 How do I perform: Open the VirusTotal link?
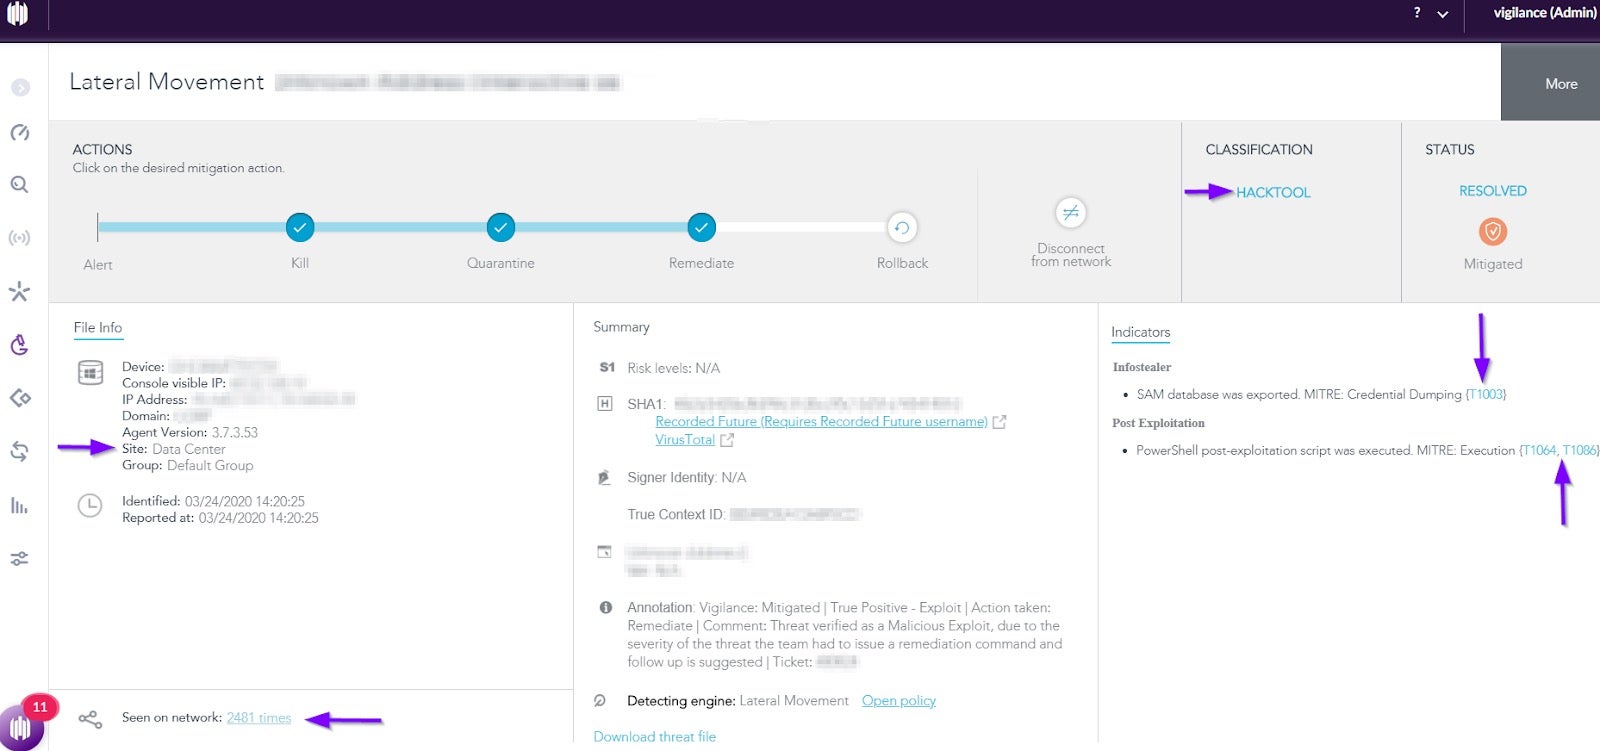[x=685, y=440]
